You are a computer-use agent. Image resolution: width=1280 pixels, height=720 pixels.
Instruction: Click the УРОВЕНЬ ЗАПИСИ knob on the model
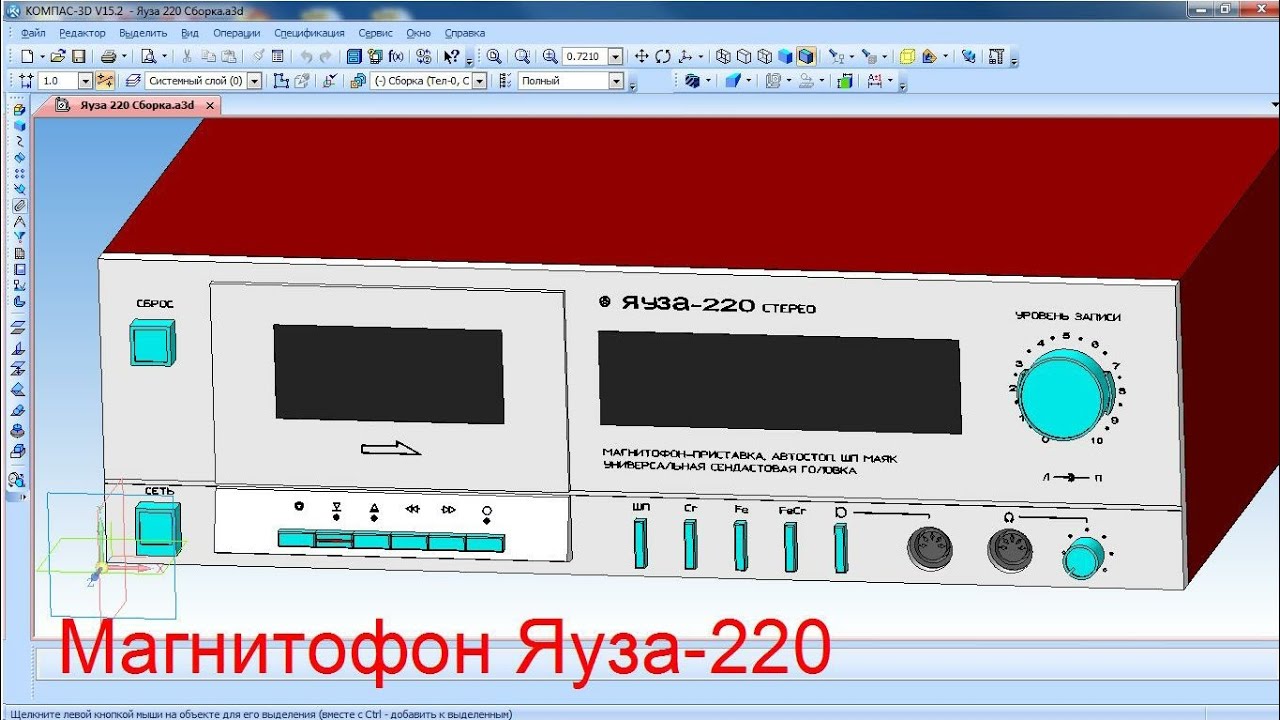(x=1063, y=394)
